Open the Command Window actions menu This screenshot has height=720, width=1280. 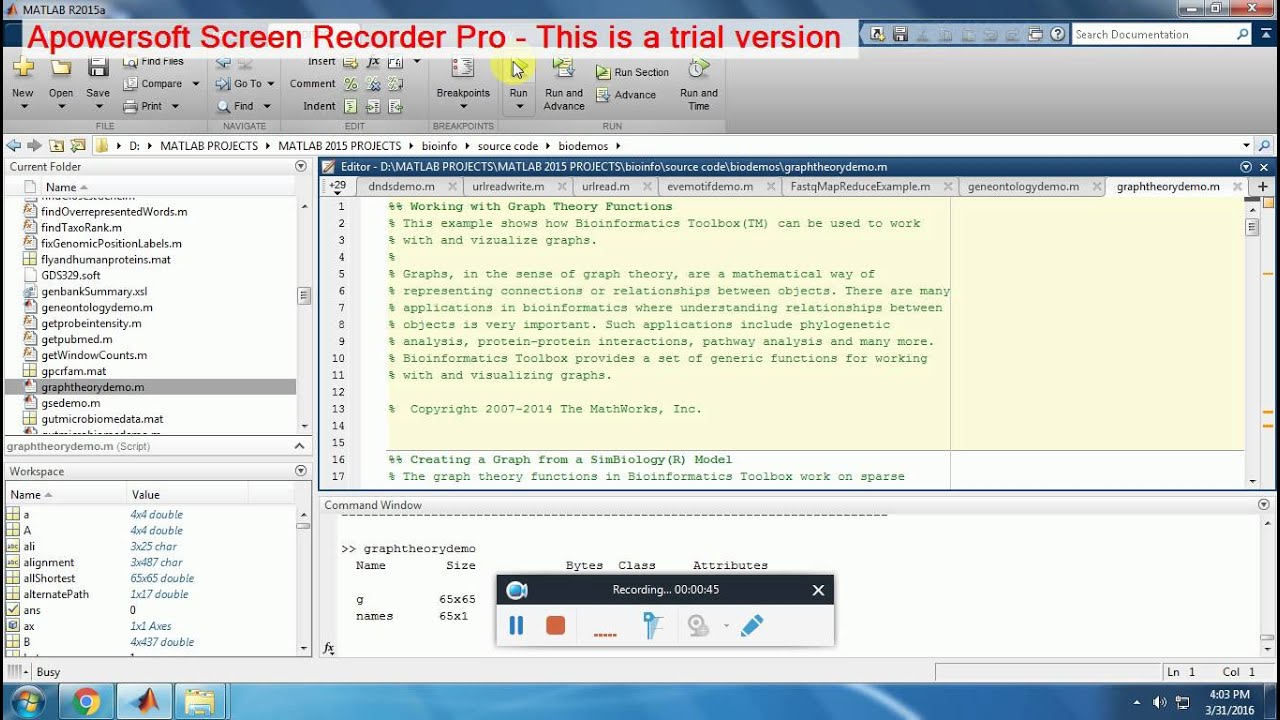point(1263,505)
